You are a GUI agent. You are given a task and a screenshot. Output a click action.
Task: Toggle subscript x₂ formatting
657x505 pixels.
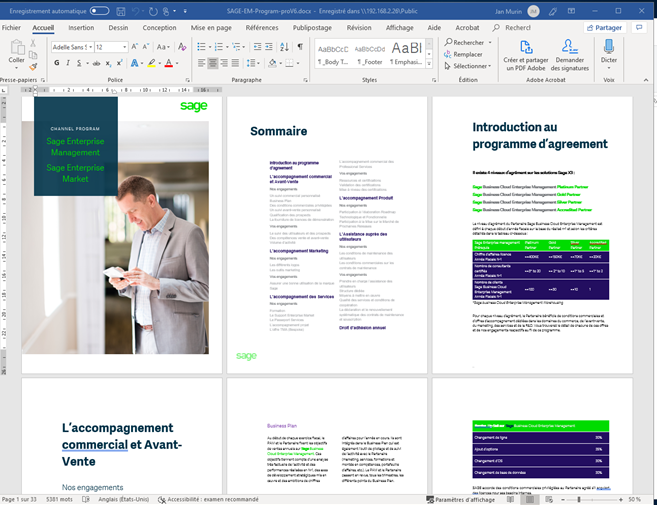[108, 63]
